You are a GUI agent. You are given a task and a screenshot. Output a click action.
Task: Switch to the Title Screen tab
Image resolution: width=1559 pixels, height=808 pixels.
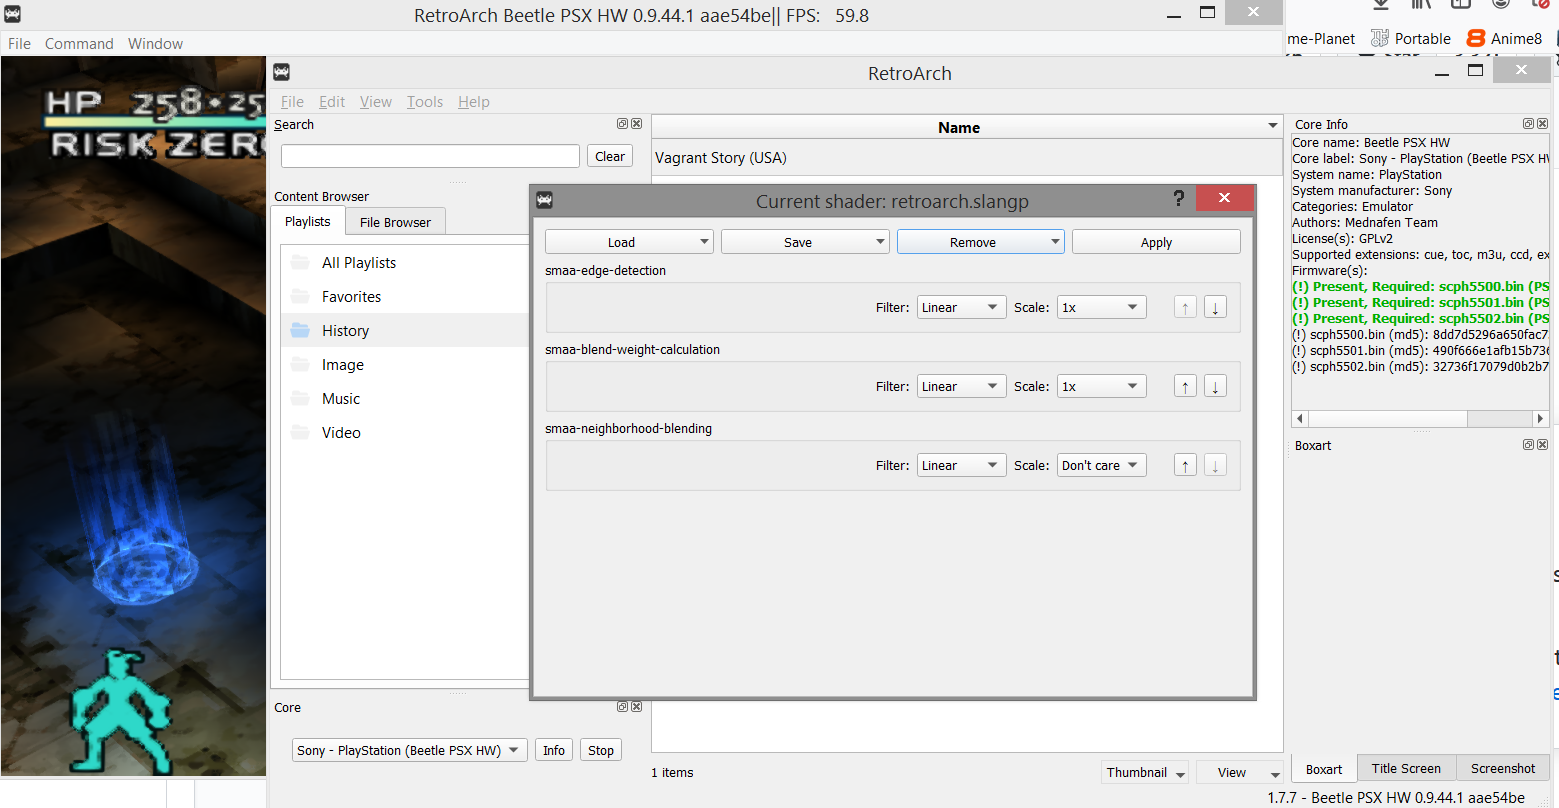[1406, 768]
